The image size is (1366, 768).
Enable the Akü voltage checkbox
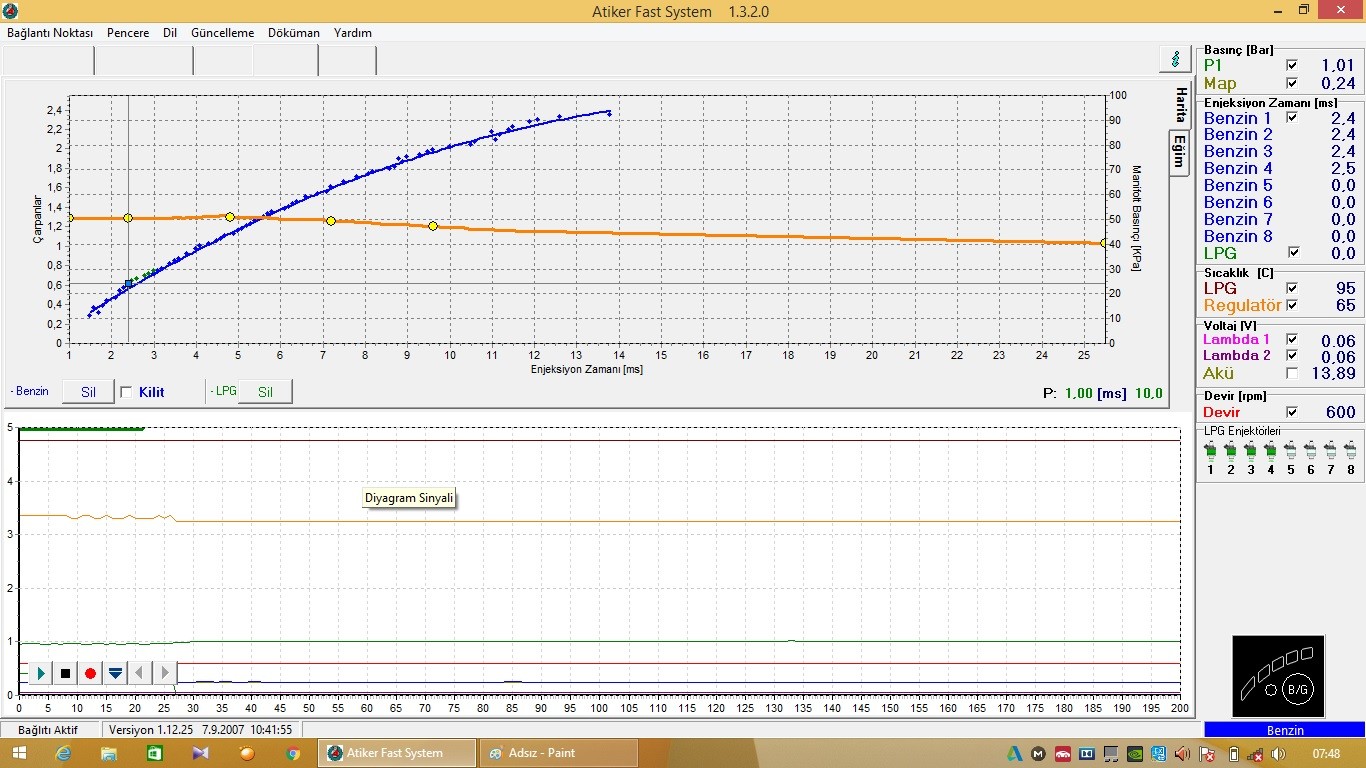[1292, 373]
